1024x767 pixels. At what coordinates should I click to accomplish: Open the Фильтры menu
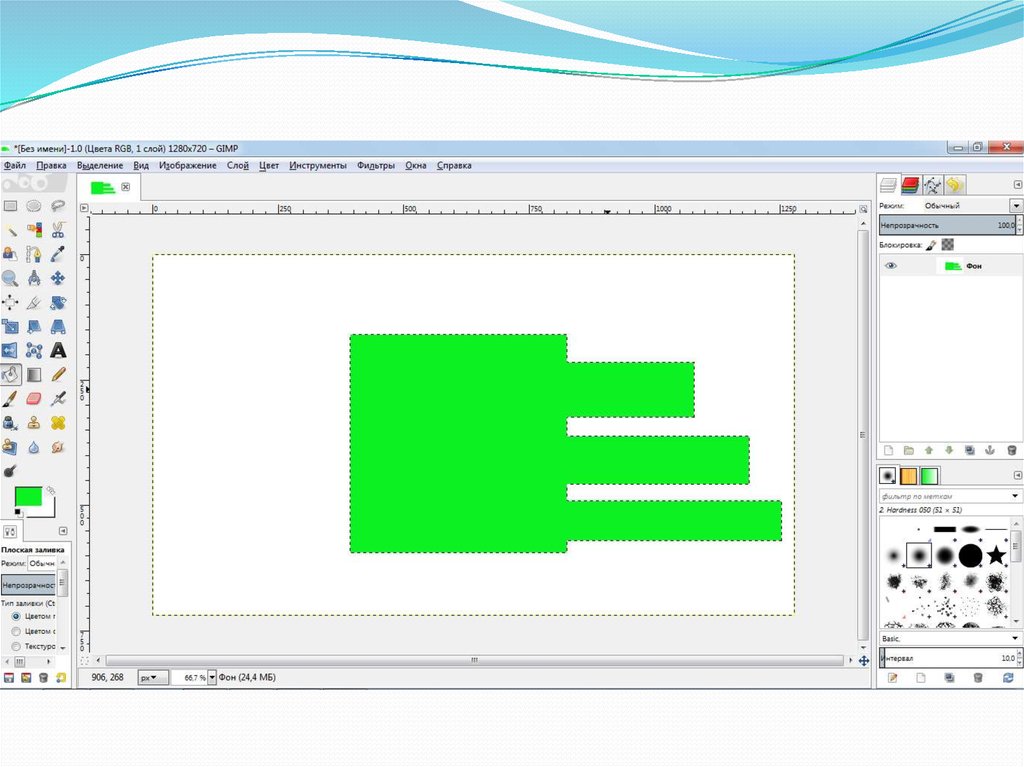pyautogui.click(x=375, y=166)
